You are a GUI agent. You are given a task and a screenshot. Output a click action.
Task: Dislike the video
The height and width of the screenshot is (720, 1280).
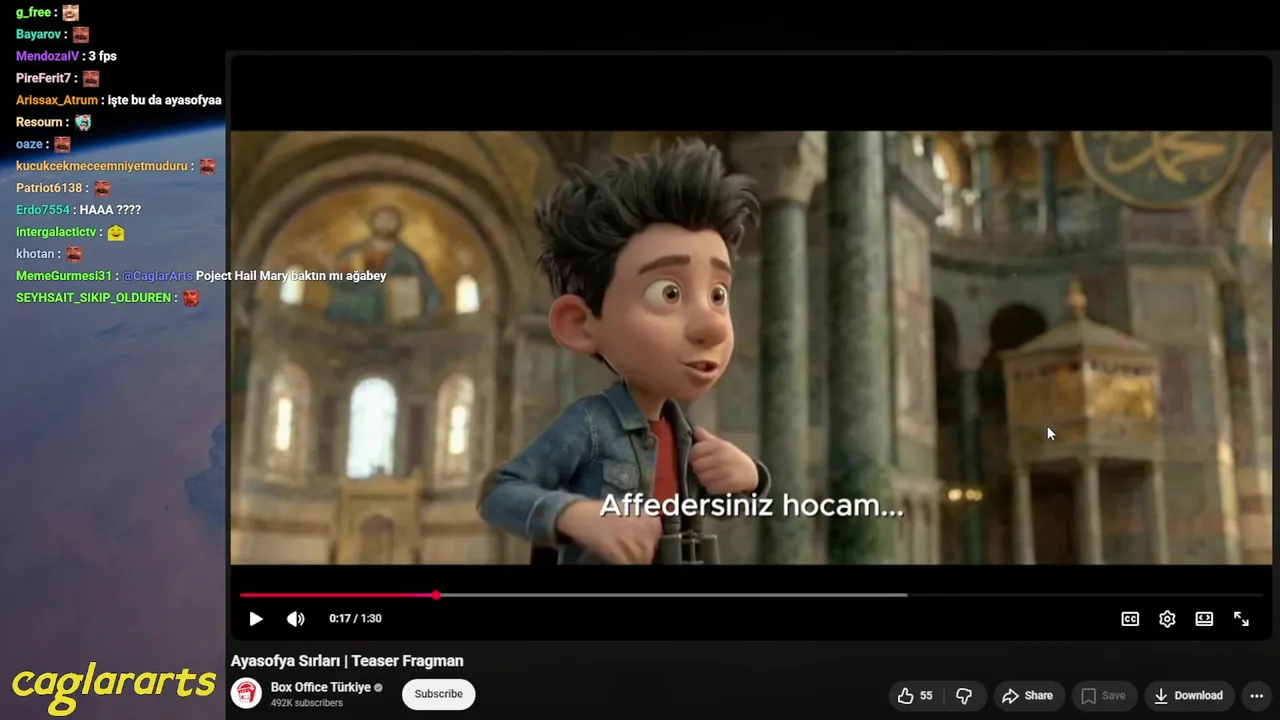click(x=964, y=696)
